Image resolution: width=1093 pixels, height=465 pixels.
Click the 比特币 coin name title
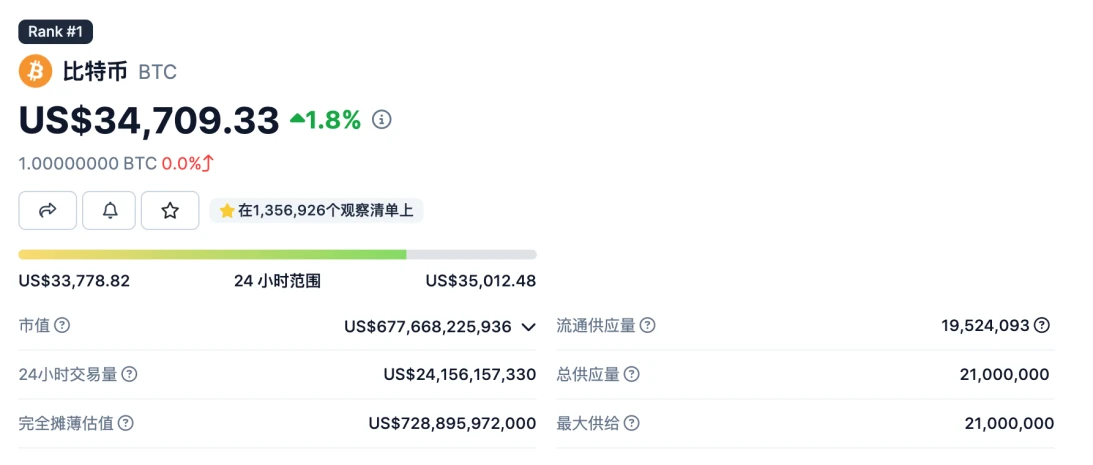(x=95, y=72)
